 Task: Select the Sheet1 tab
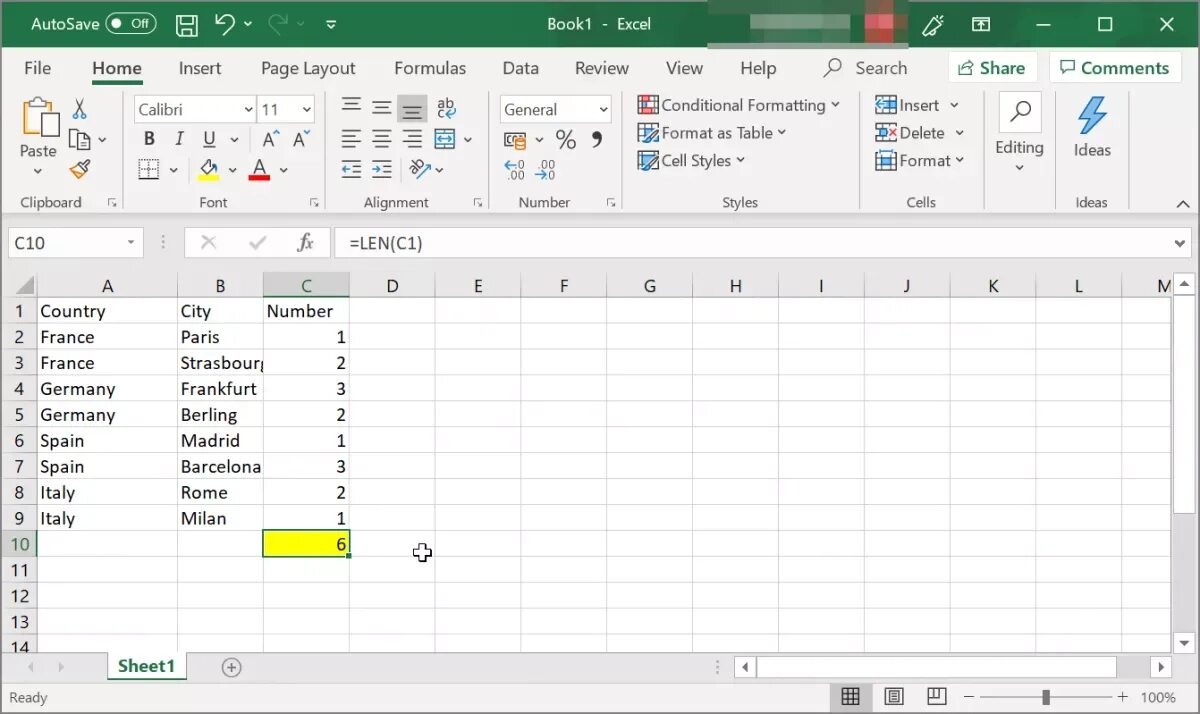pos(146,666)
